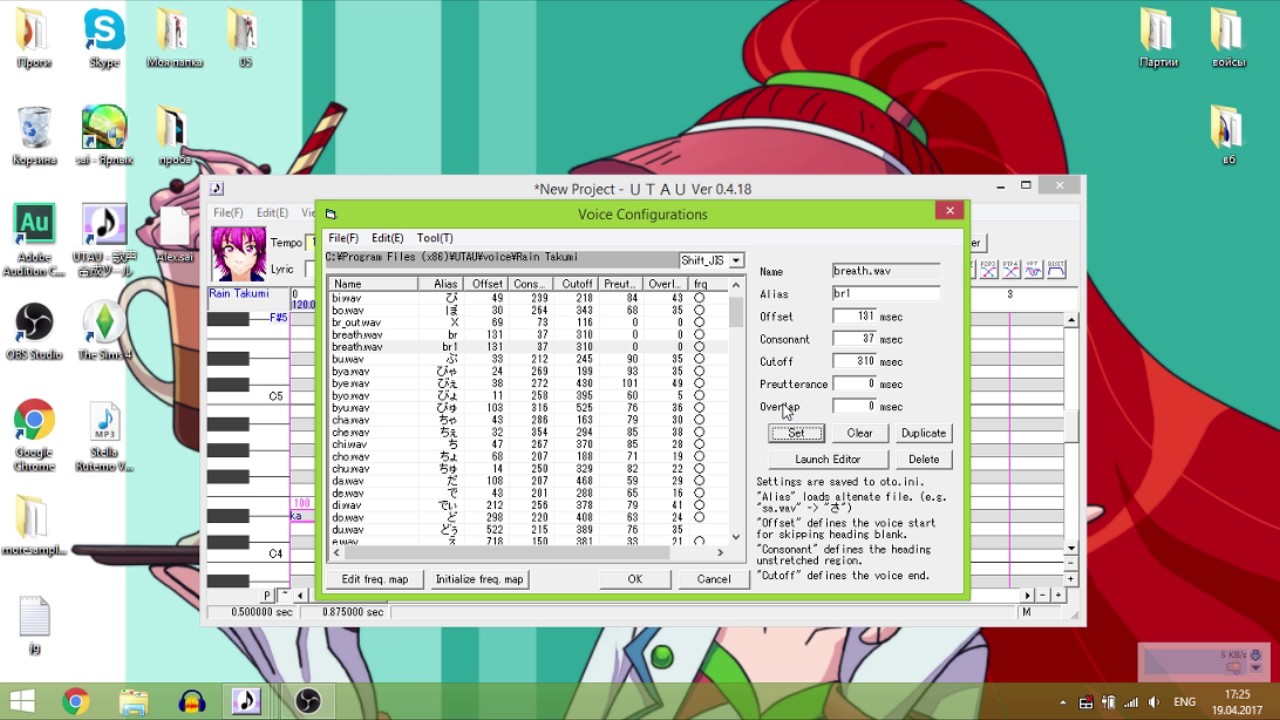This screenshot has height=720, width=1280.
Task: Click the Rain Takumi voicebank avatar
Action: tap(239, 254)
